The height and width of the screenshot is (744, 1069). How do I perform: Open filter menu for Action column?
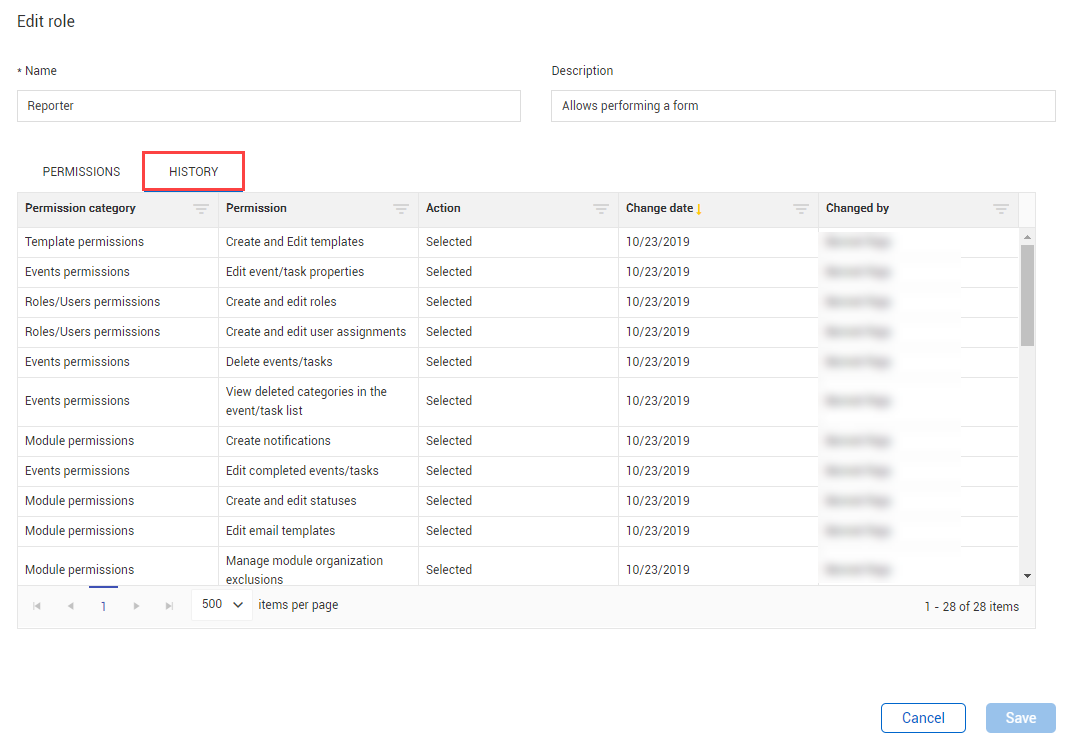point(601,209)
